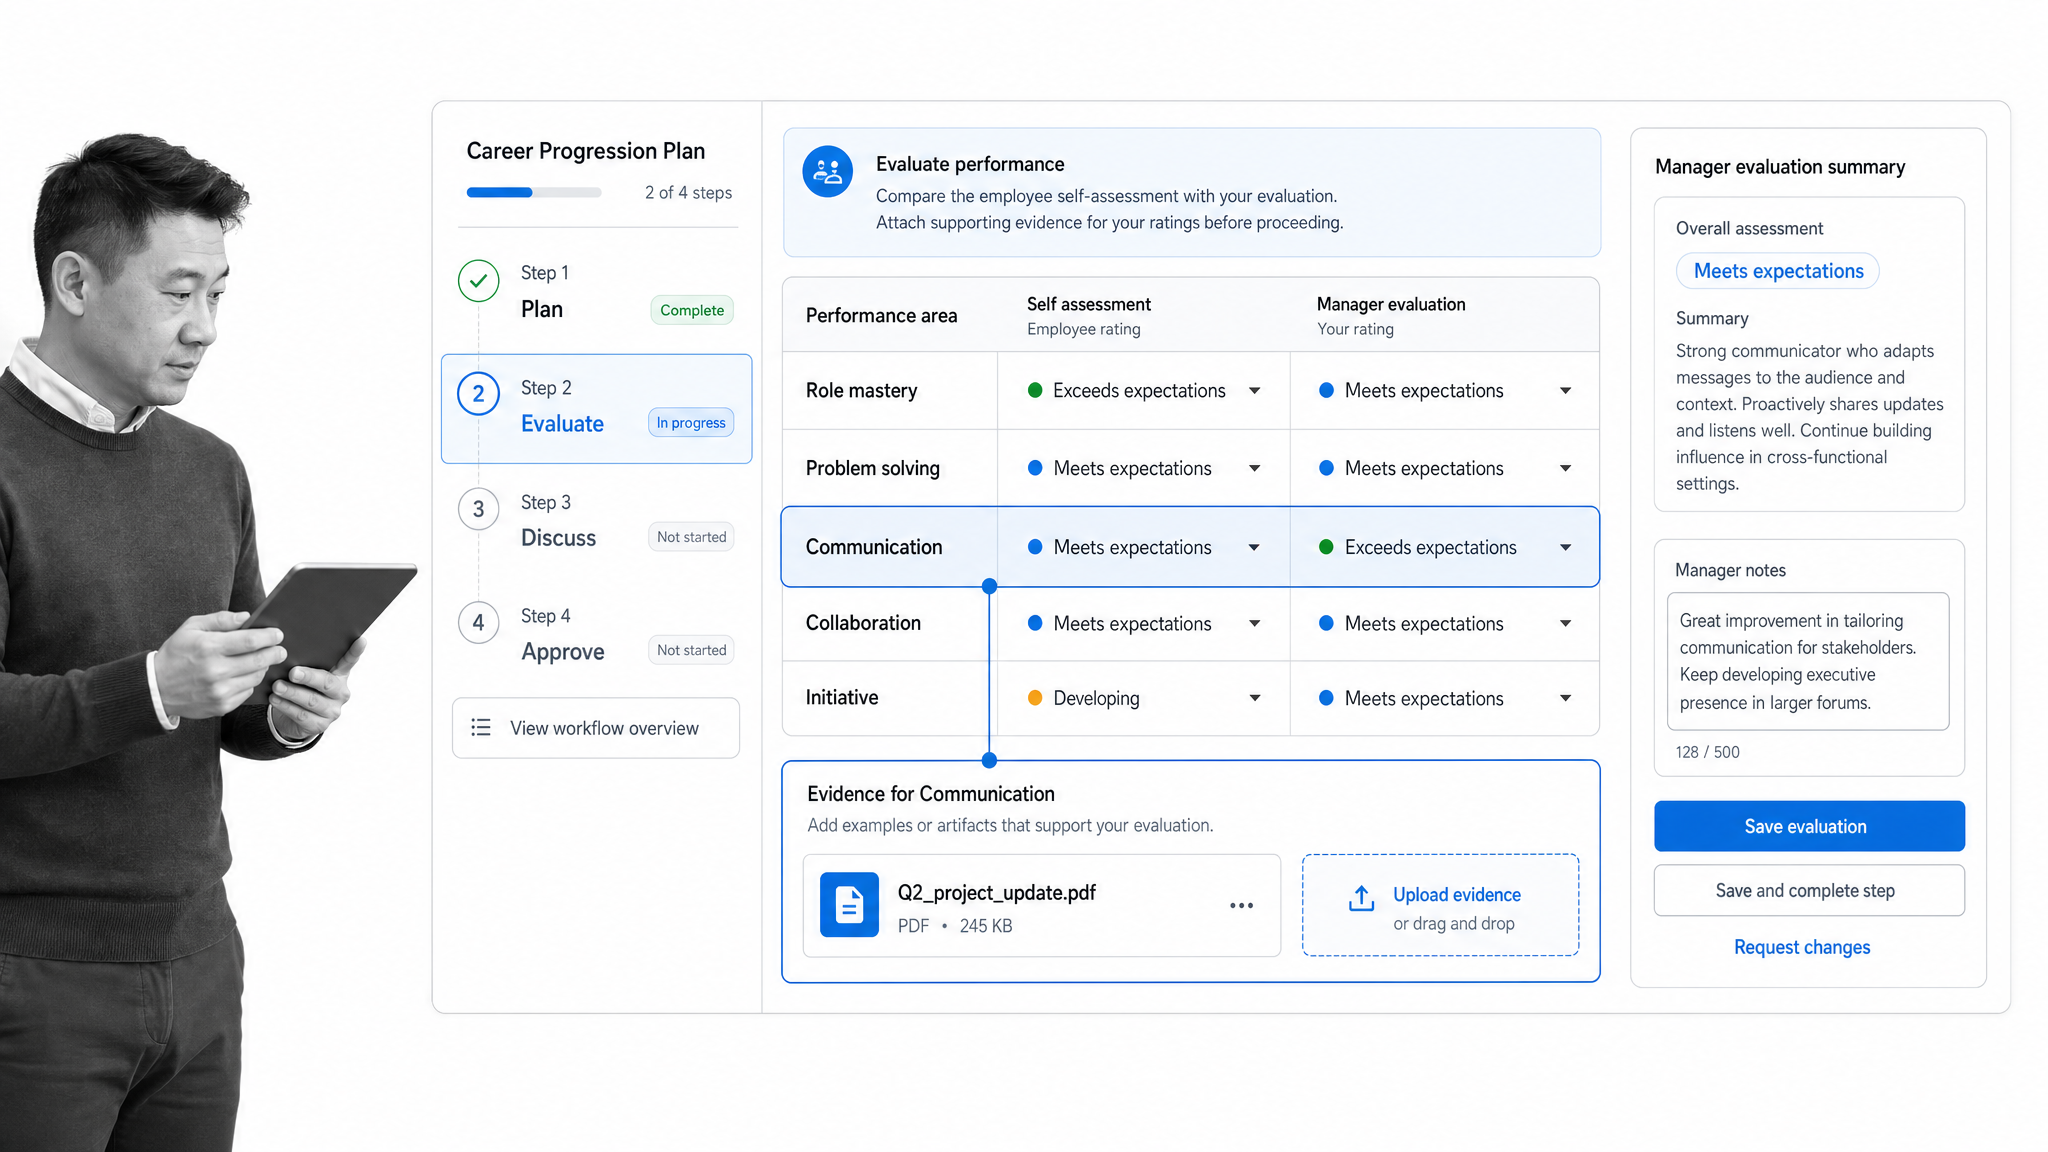
Task: Open the Communication manager rating Exceeds expectations dropdown
Action: click(x=1444, y=547)
